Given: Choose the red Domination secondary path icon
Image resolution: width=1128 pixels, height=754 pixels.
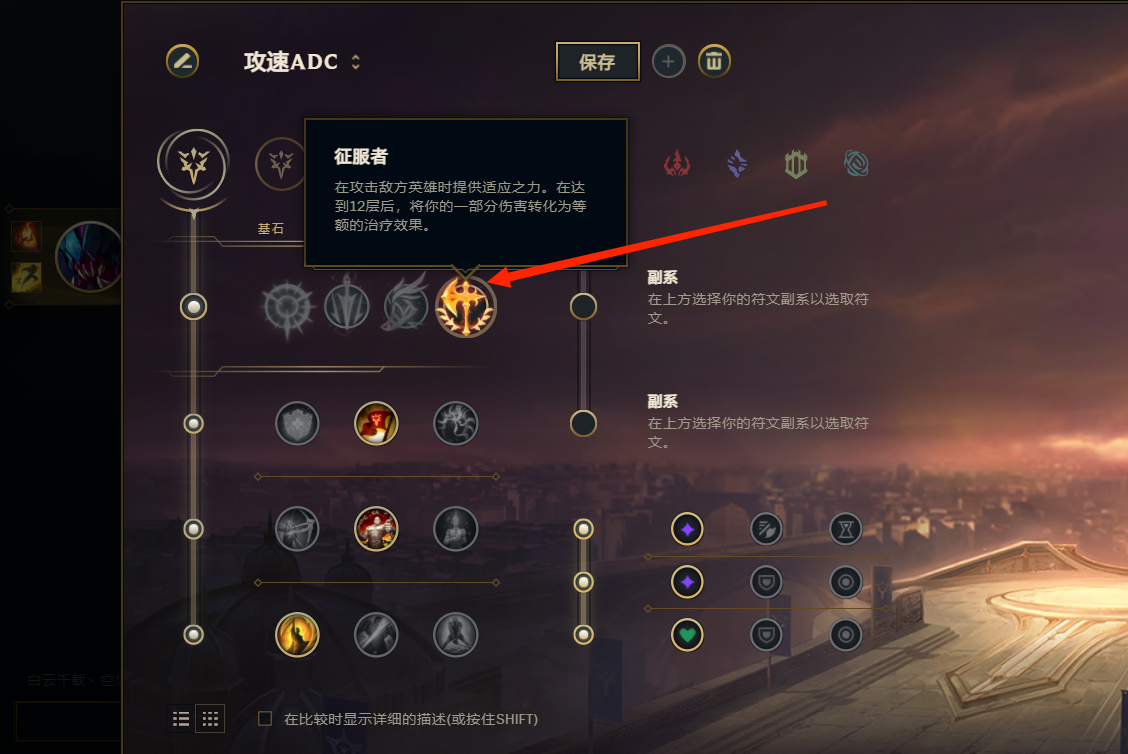Looking at the screenshot, I should (x=676, y=164).
